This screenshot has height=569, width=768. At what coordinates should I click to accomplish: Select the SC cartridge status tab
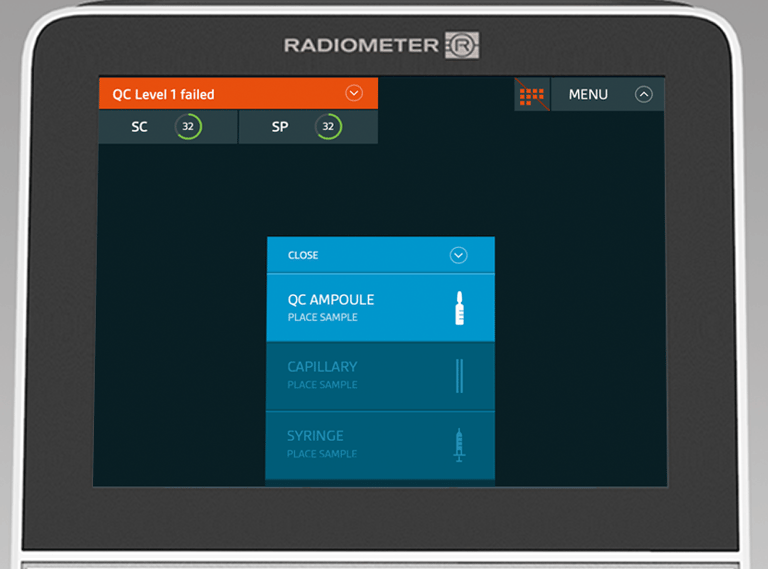(x=168, y=127)
